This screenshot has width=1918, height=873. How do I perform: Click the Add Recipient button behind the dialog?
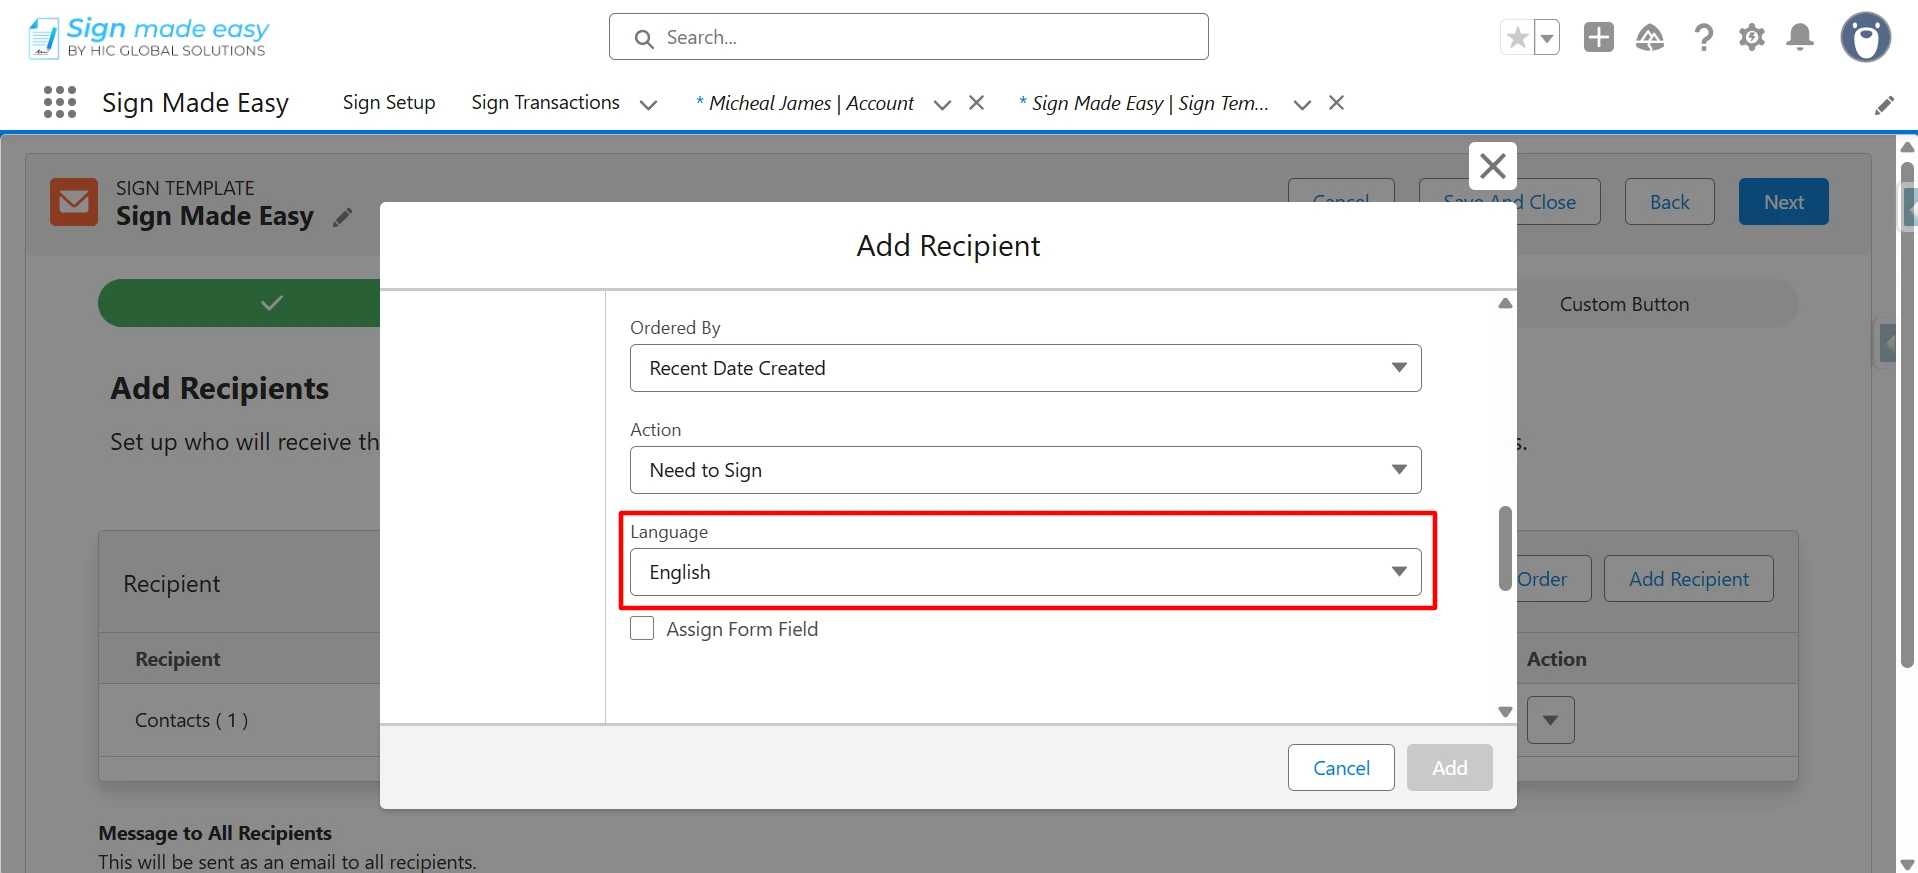(x=1688, y=579)
